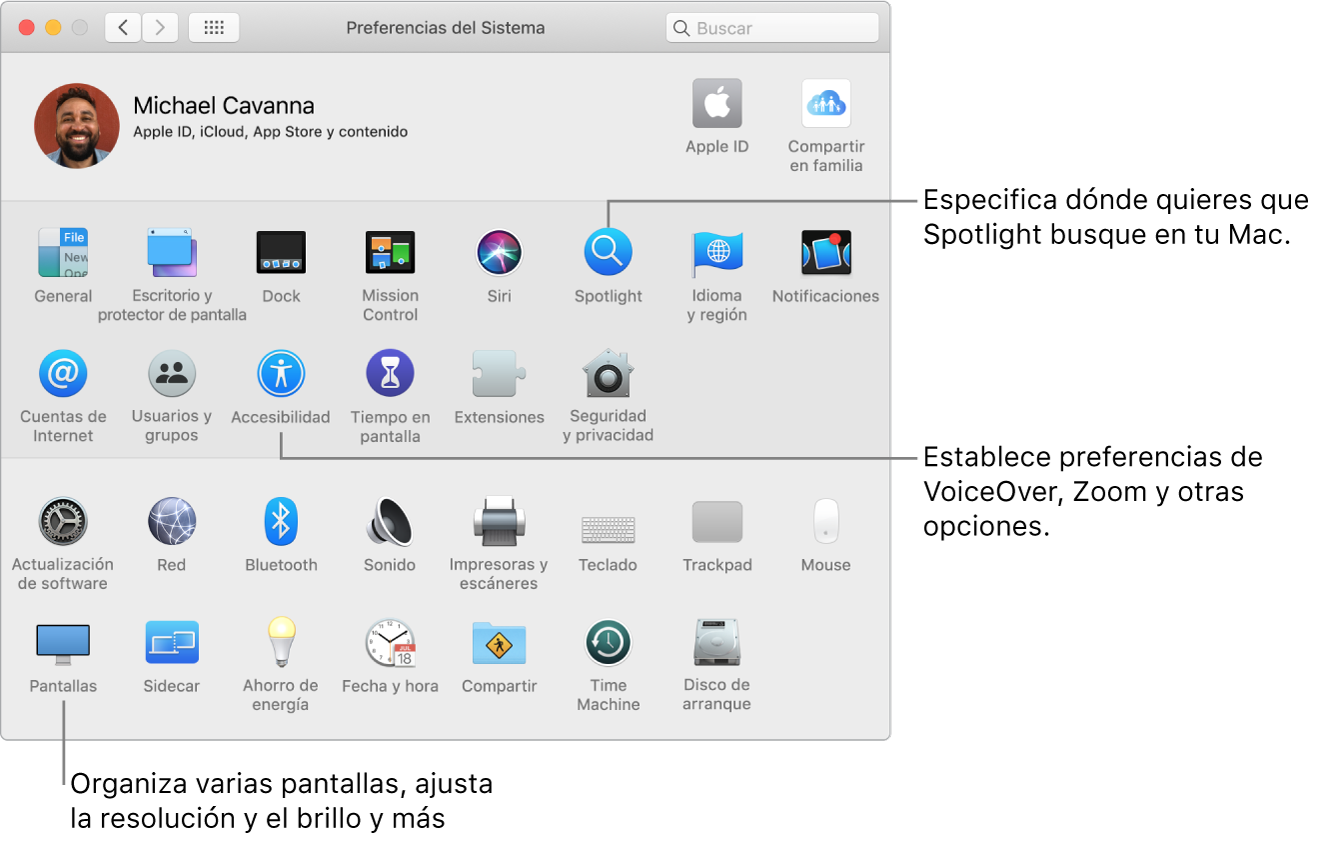The height and width of the screenshot is (841, 1327).
Task: Click the Buscar search field
Action: pos(772,28)
